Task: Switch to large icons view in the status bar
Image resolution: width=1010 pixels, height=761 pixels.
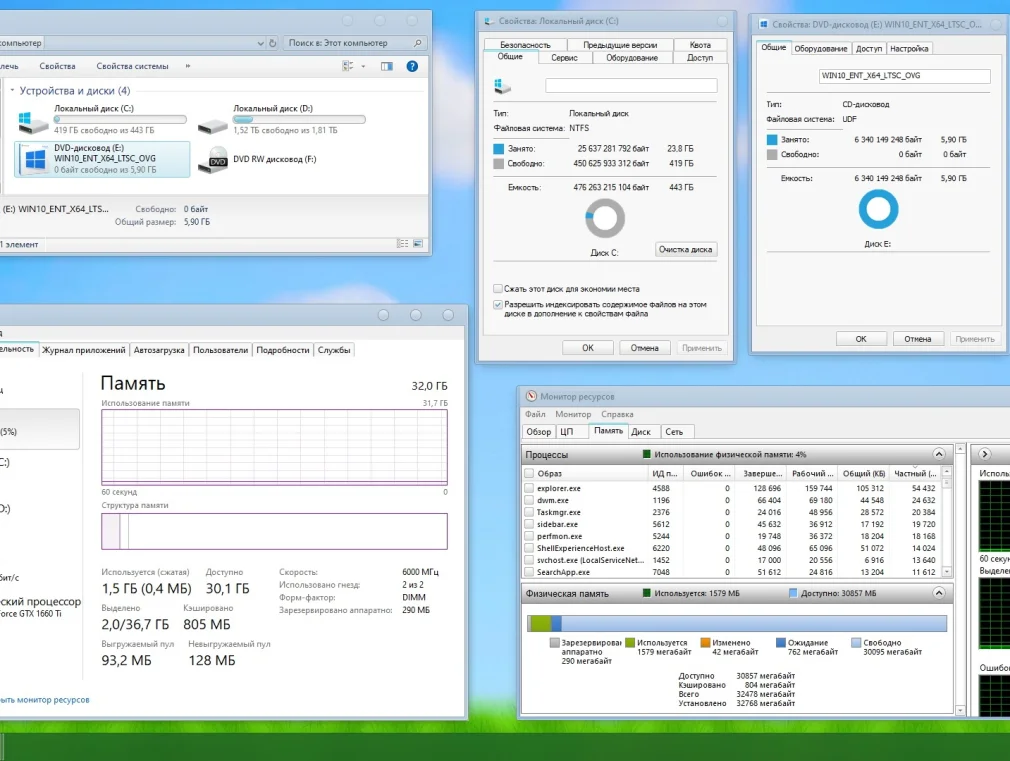Action: 418,242
